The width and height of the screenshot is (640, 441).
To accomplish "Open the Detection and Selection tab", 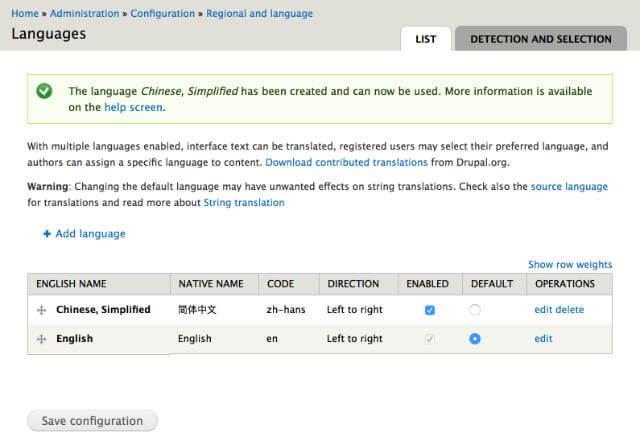I will tap(541, 39).
